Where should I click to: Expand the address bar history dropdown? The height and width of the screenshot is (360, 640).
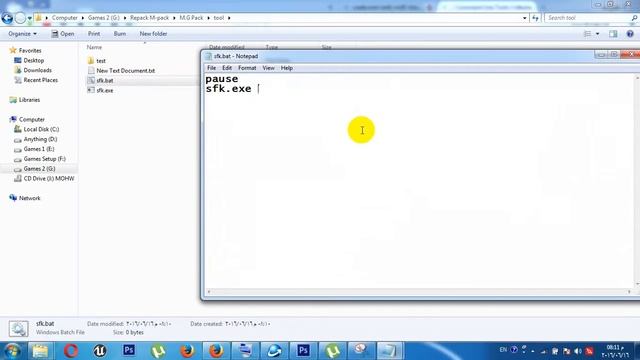(x=524, y=18)
